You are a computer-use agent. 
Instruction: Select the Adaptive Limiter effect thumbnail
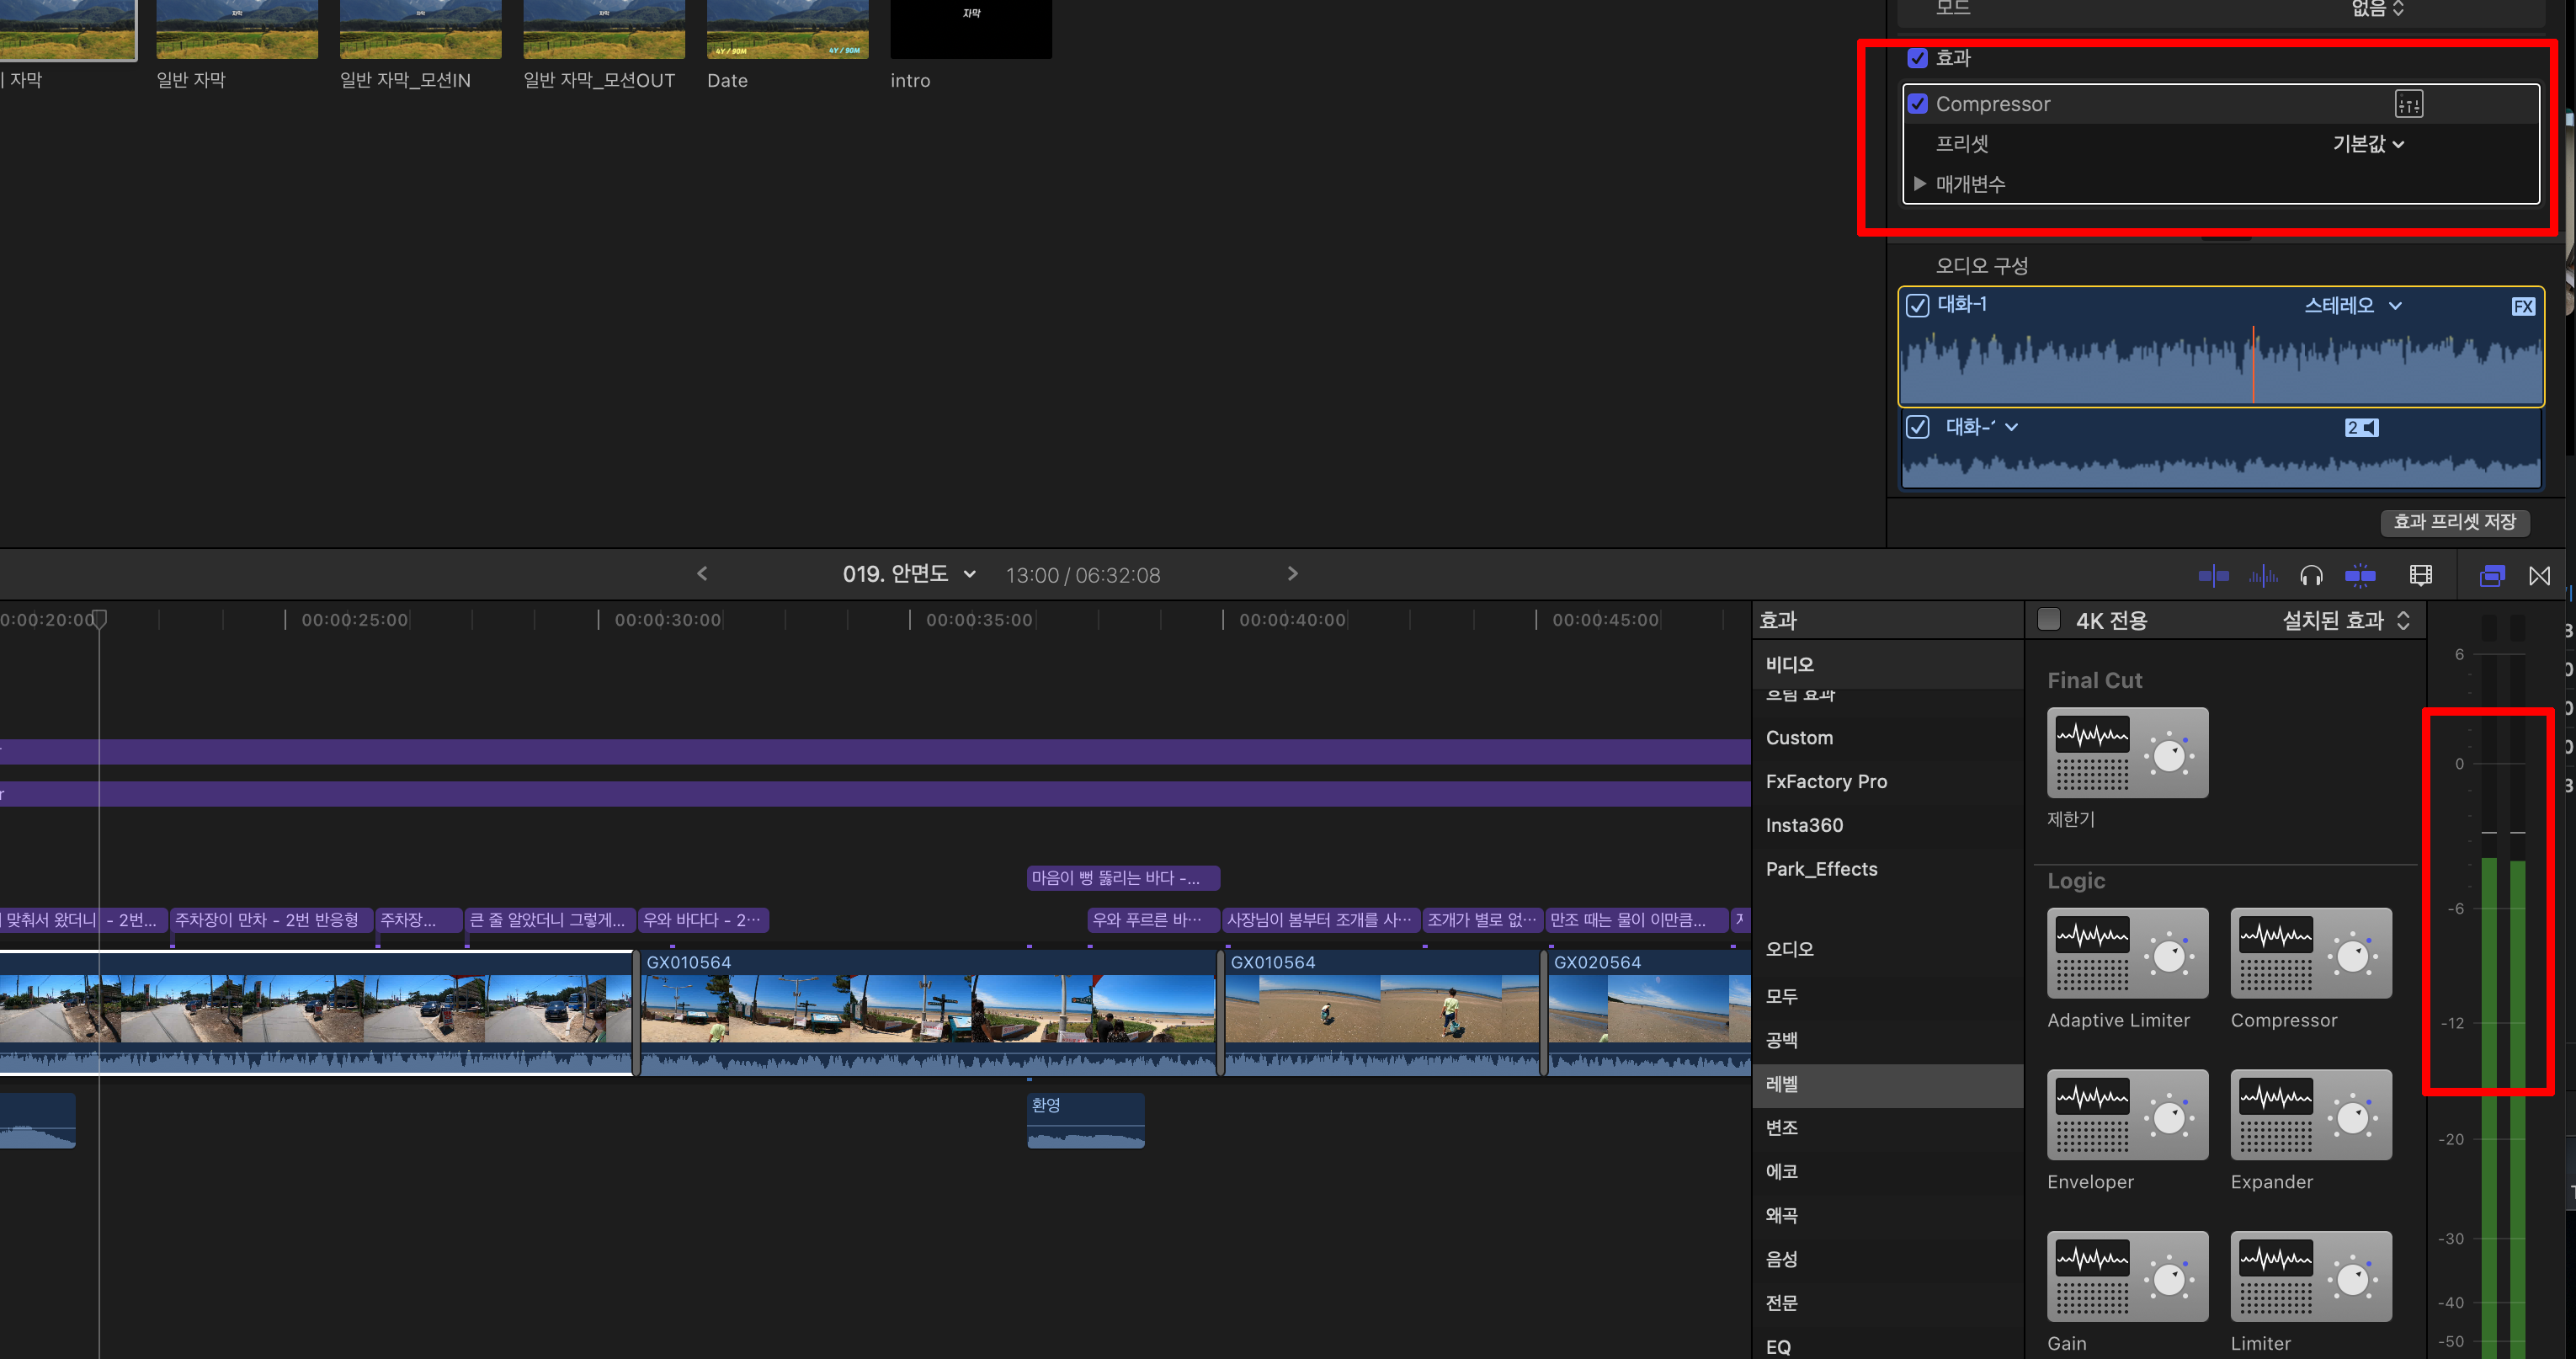[x=2127, y=953]
